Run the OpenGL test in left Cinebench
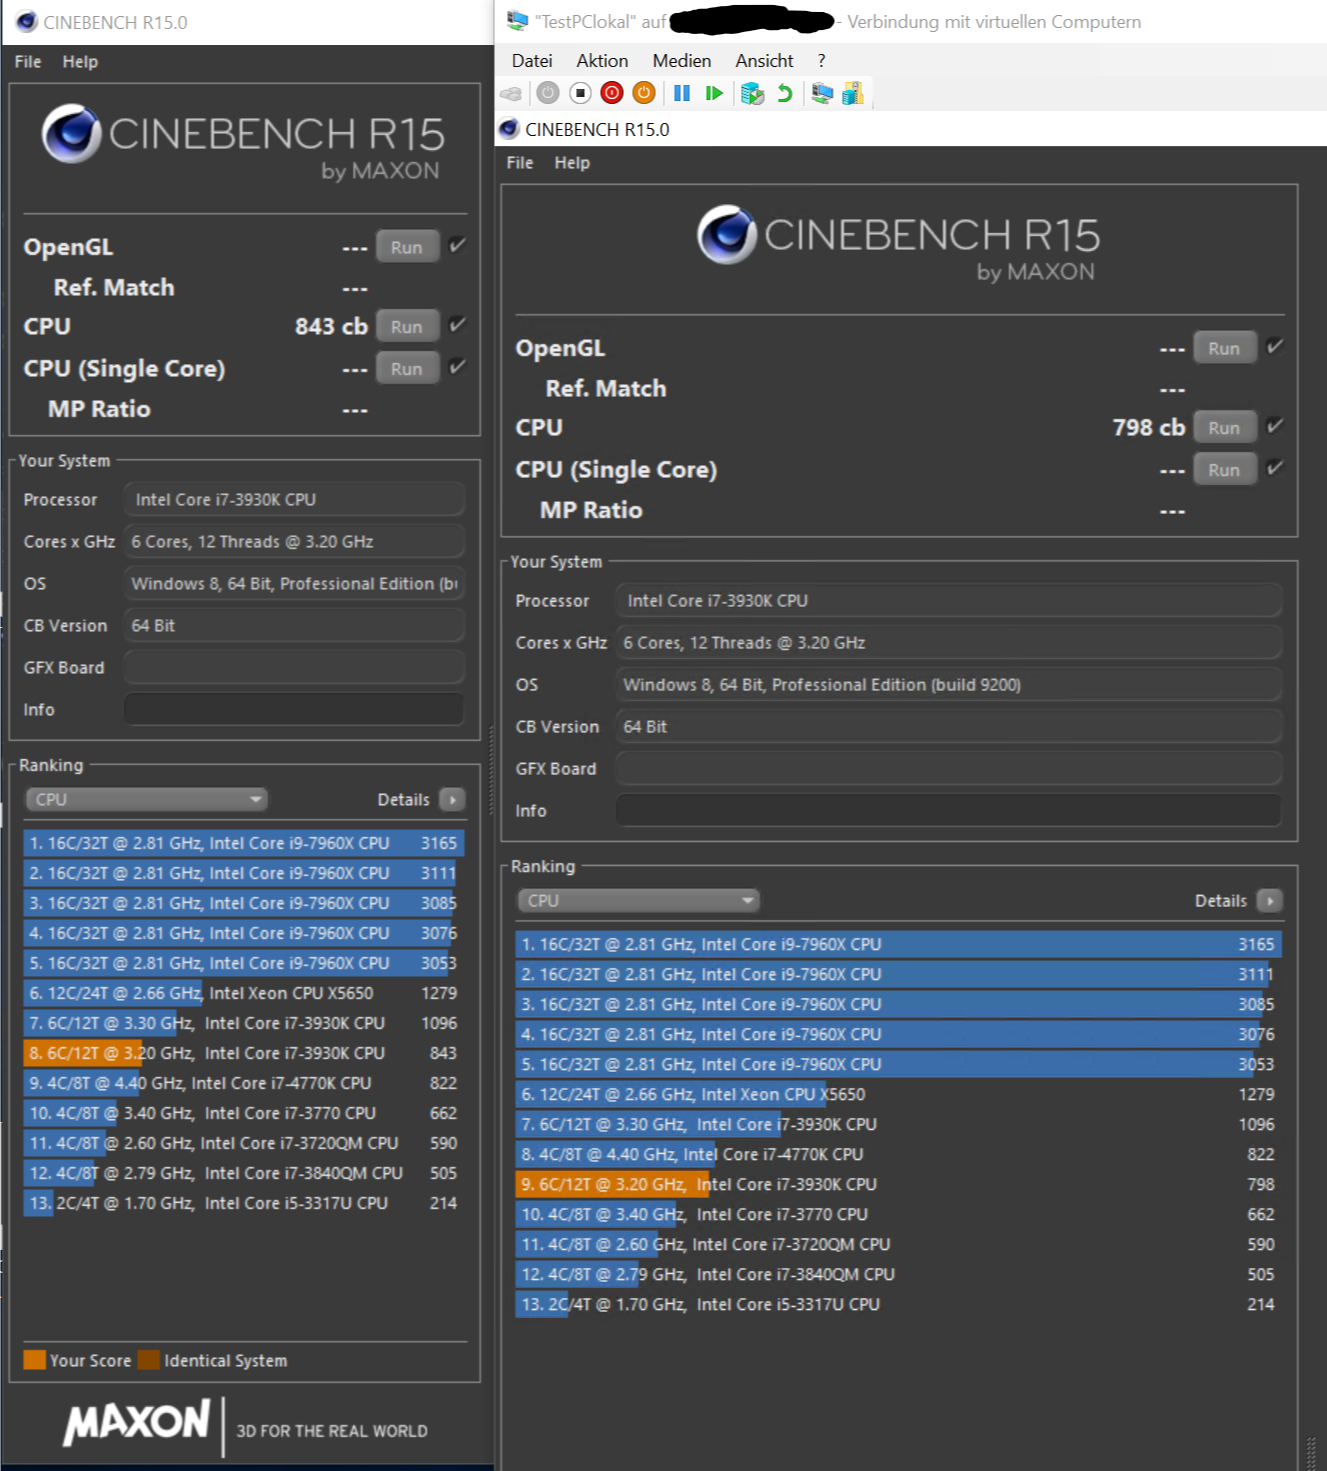Image resolution: width=1327 pixels, height=1471 pixels. [x=407, y=247]
